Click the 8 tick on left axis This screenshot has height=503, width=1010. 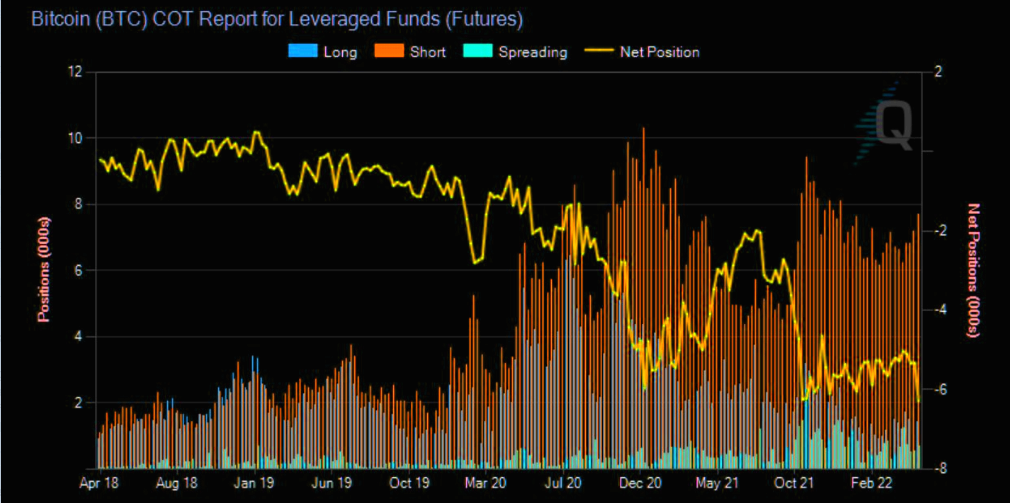point(79,205)
